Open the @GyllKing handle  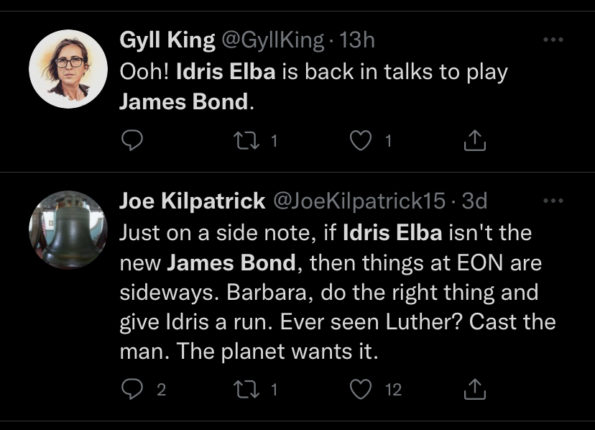pos(272,40)
